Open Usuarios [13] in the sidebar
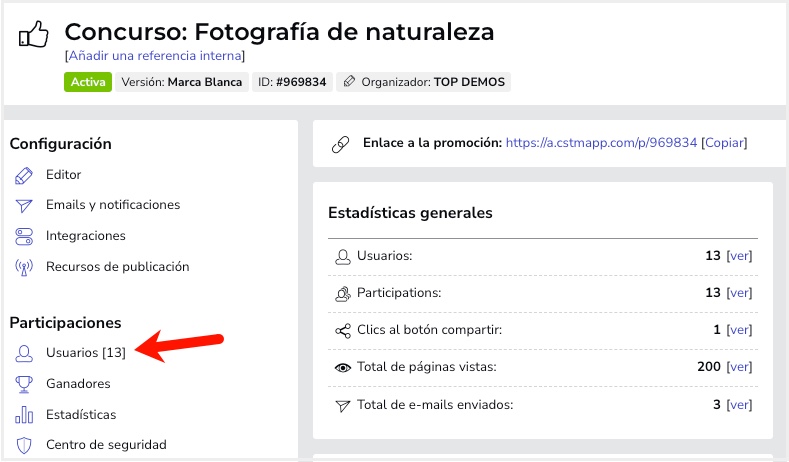 pyautogui.click(x=85, y=353)
